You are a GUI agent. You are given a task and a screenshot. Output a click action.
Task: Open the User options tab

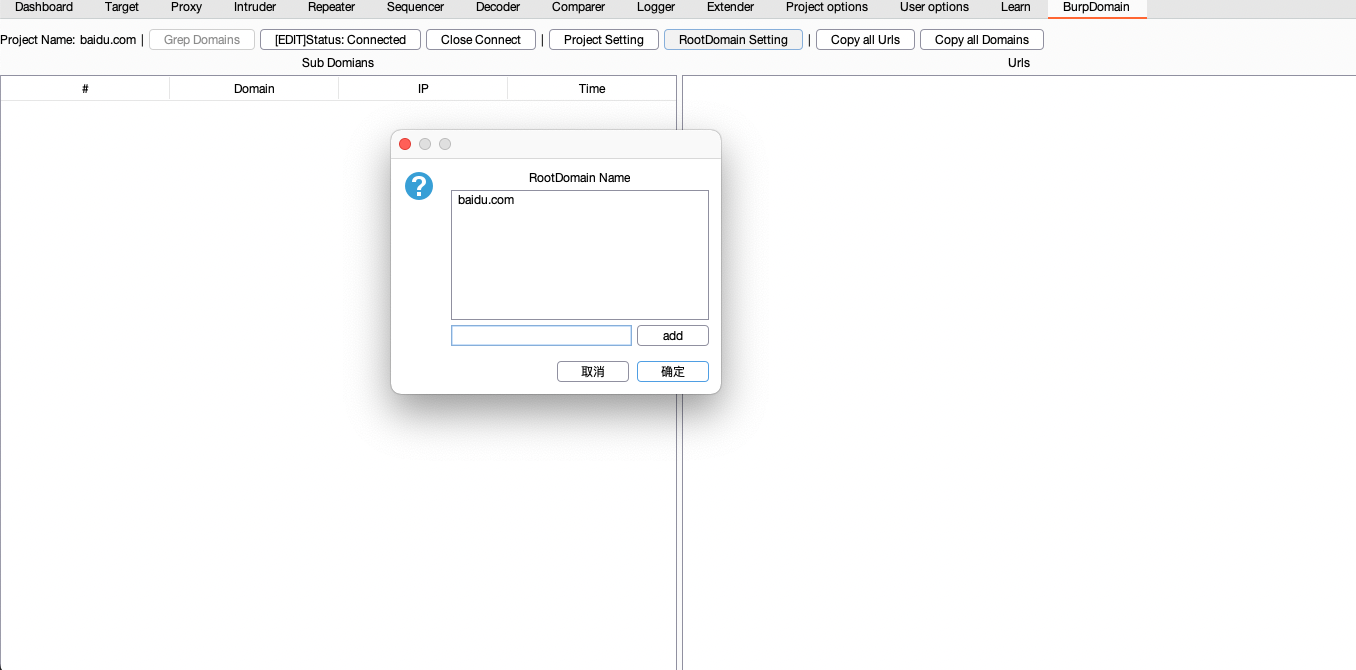tap(934, 7)
